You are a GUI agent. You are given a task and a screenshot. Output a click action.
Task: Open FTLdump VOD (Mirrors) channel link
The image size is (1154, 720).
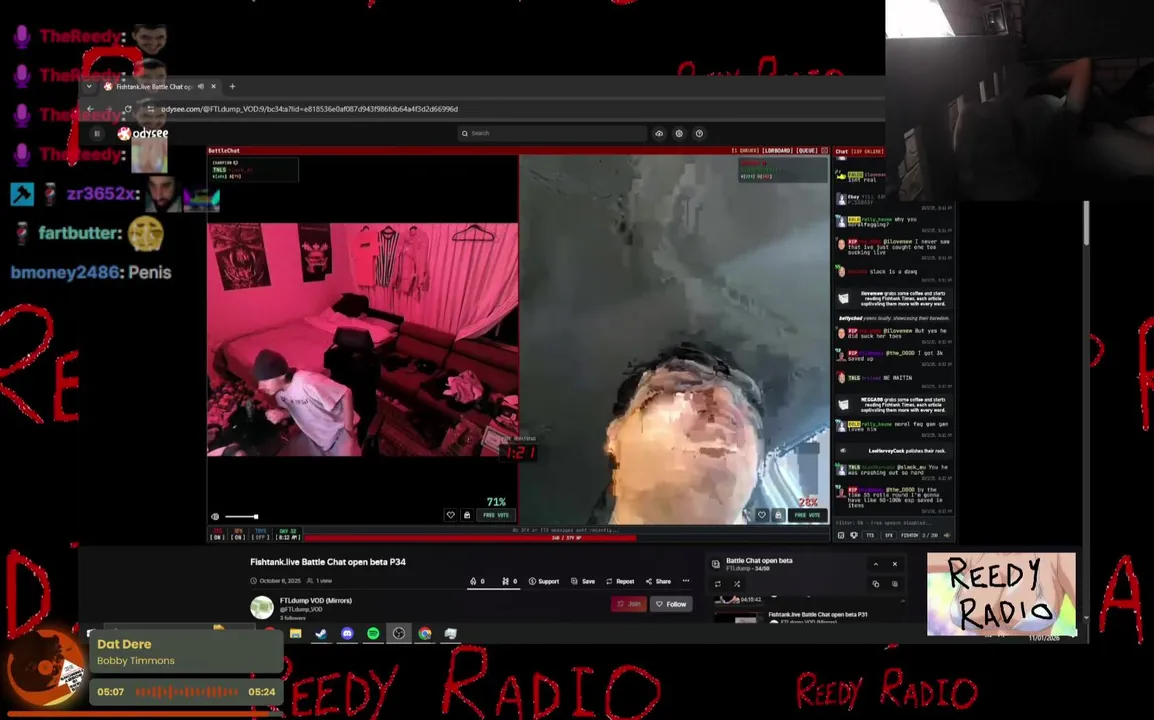(x=316, y=601)
